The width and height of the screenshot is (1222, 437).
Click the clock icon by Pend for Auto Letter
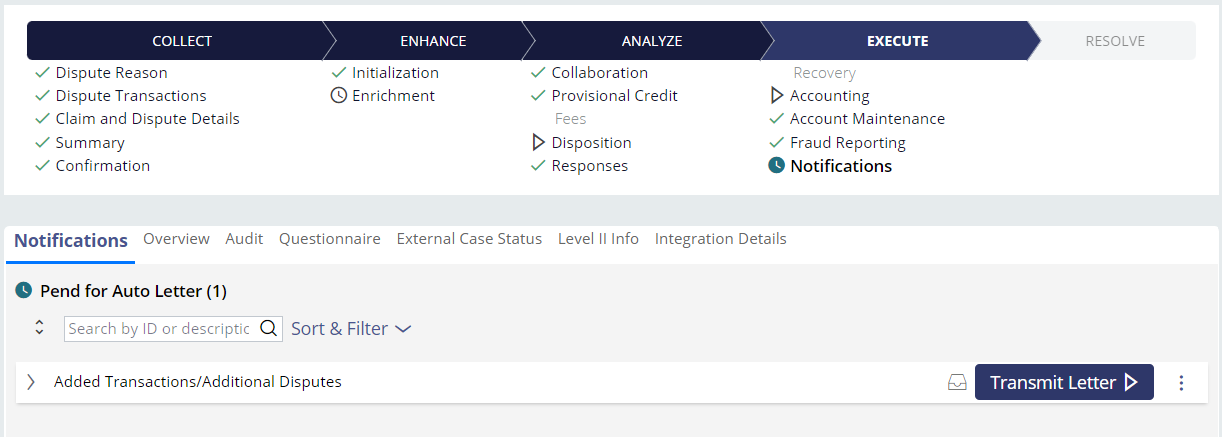coord(24,291)
